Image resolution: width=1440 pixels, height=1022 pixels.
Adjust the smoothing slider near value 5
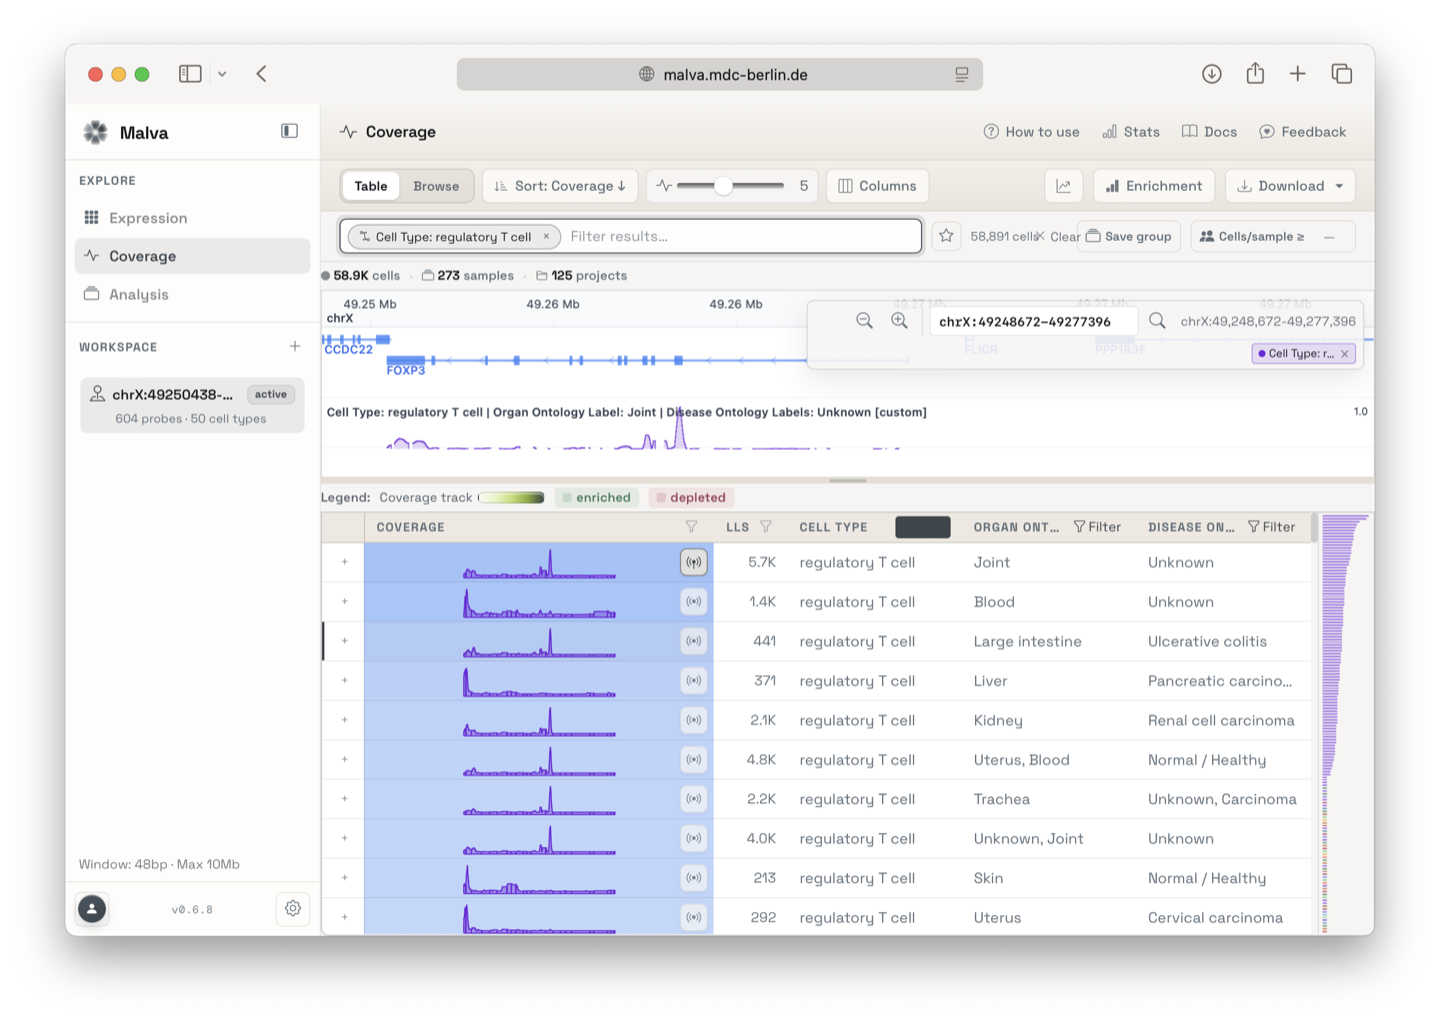click(x=723, y=186)
